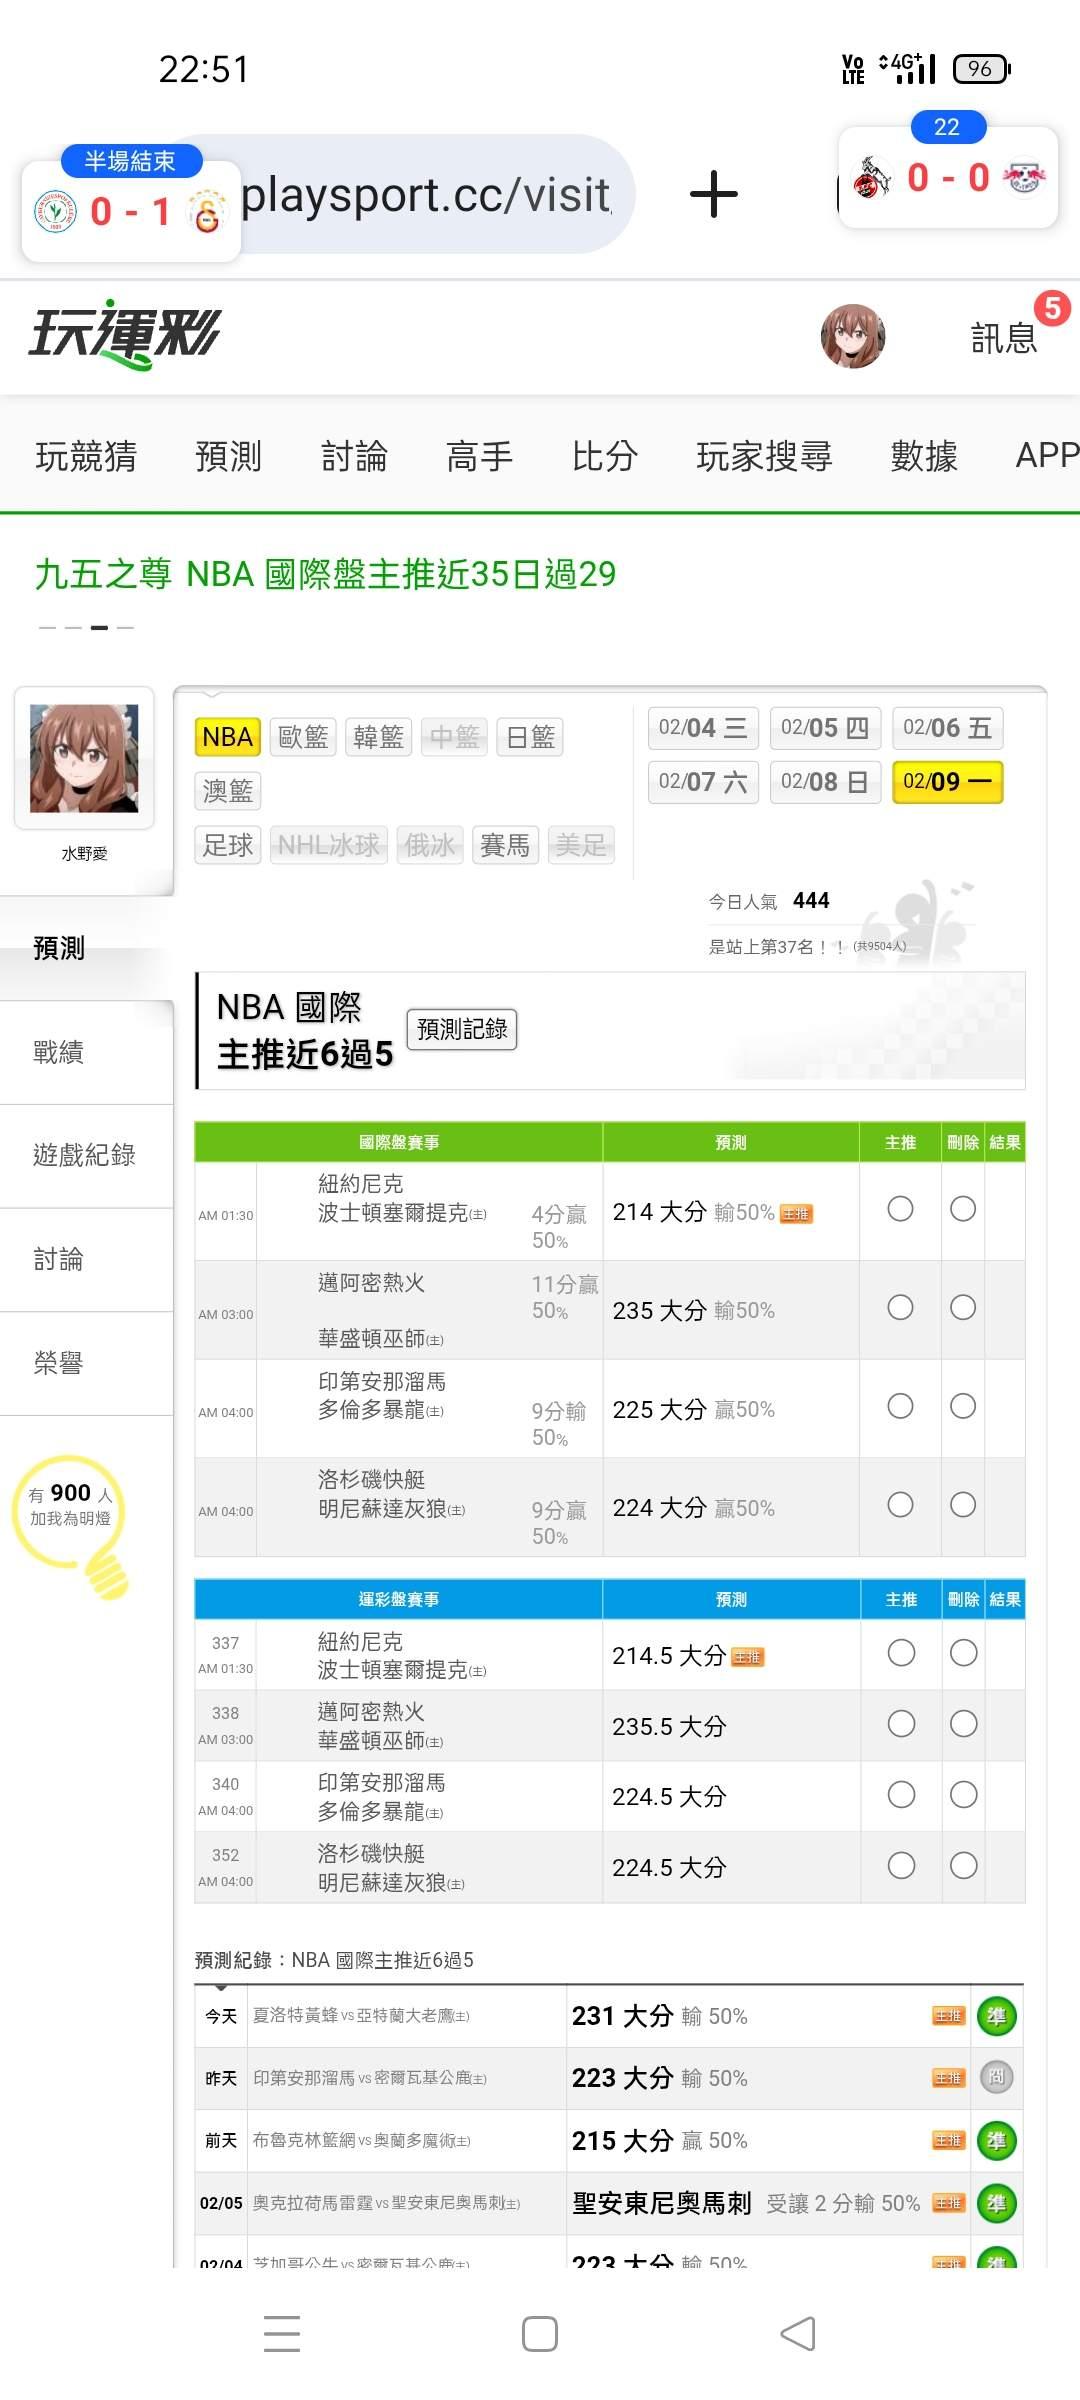The height and width of the screenshot is (2400, 1080).
Task: Select 刪除 radio for 214.5 大分 row
Action: 964,1653
